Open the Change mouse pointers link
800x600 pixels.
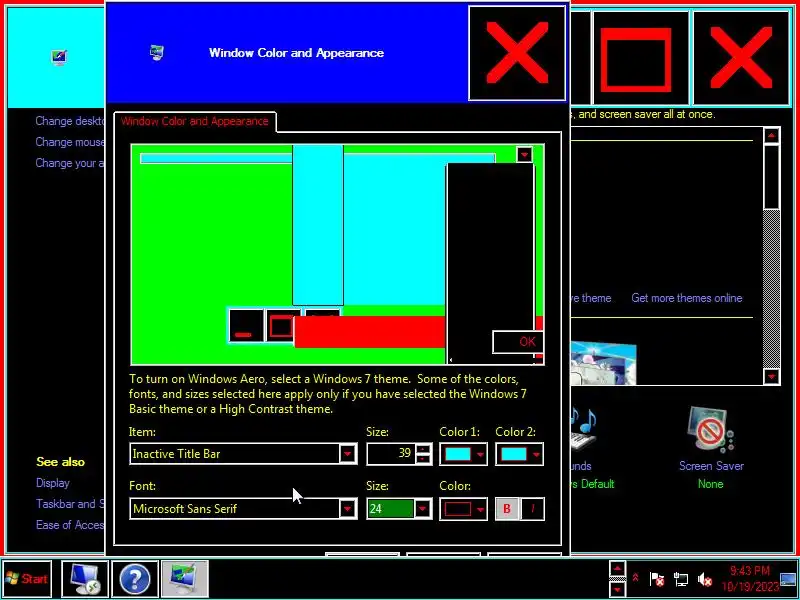click(x=70, y=142)
